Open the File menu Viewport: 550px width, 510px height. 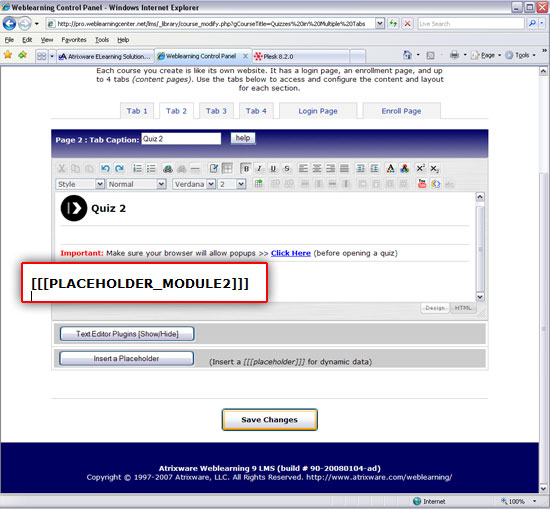(9, 40)
